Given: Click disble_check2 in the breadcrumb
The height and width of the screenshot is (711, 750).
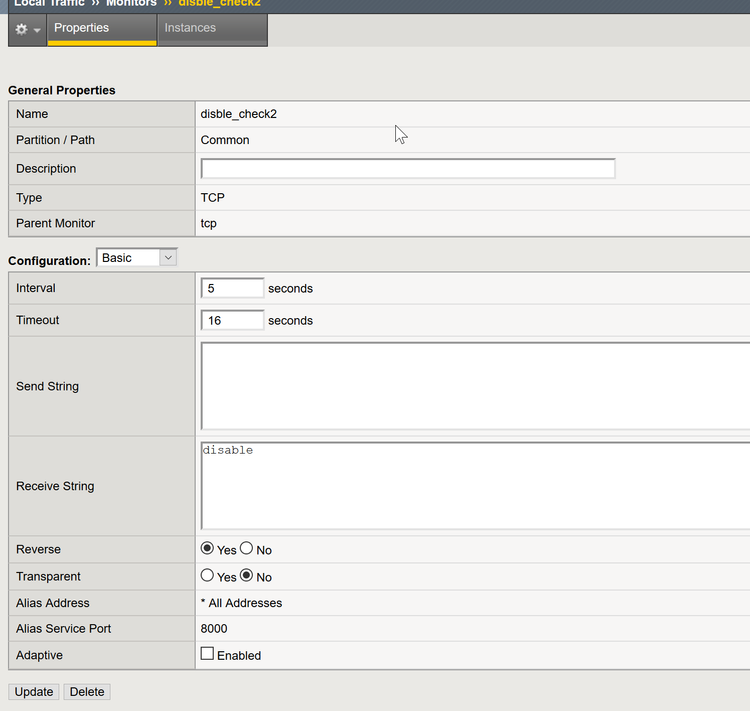Looking at the screenshot, I should click(220, 3).
